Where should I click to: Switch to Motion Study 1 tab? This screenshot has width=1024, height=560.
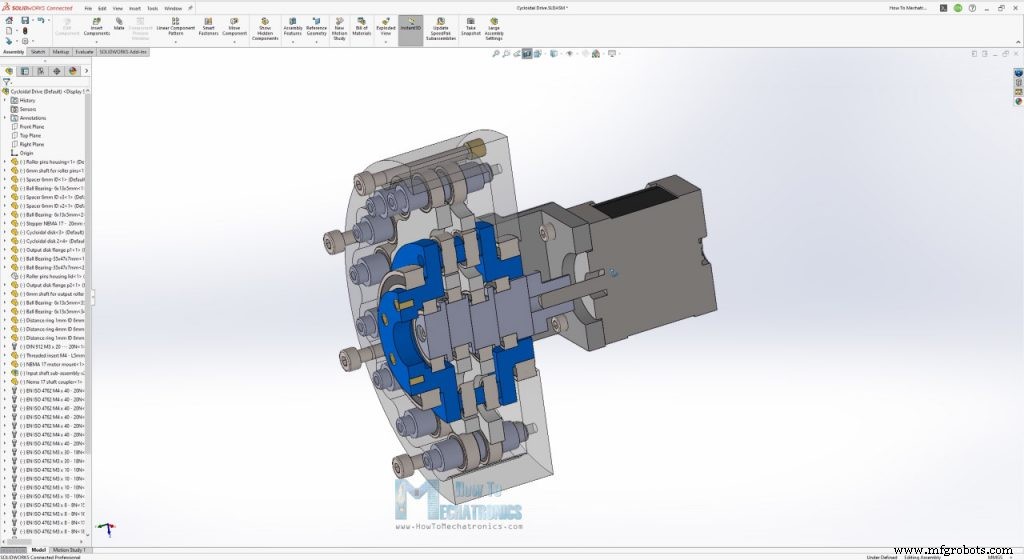(x=69, y=550)
